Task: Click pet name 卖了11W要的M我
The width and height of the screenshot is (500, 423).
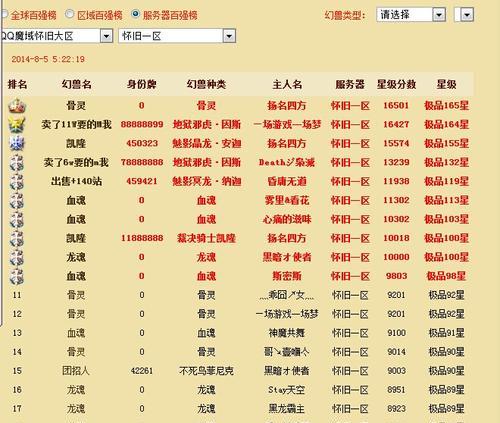Action: click(76, 125)
